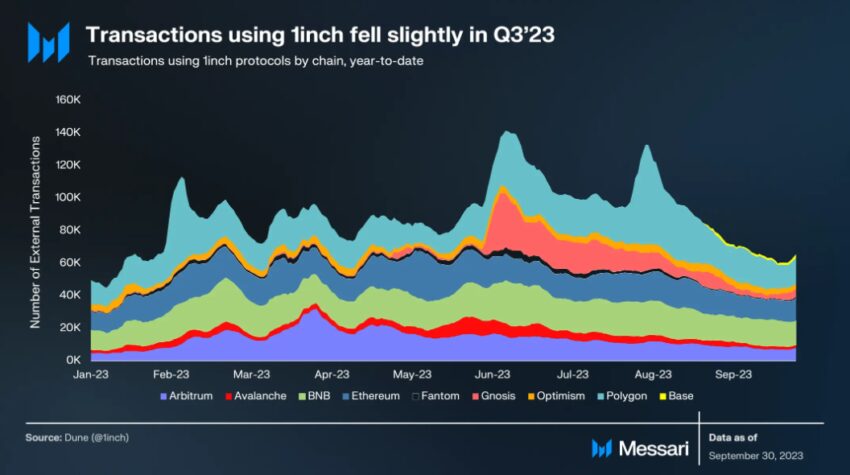This screenshot has width=850, height=475.
Task: Click the chart title about 1inch transactions
Action: pyautogui.click(x=319, y=35)
